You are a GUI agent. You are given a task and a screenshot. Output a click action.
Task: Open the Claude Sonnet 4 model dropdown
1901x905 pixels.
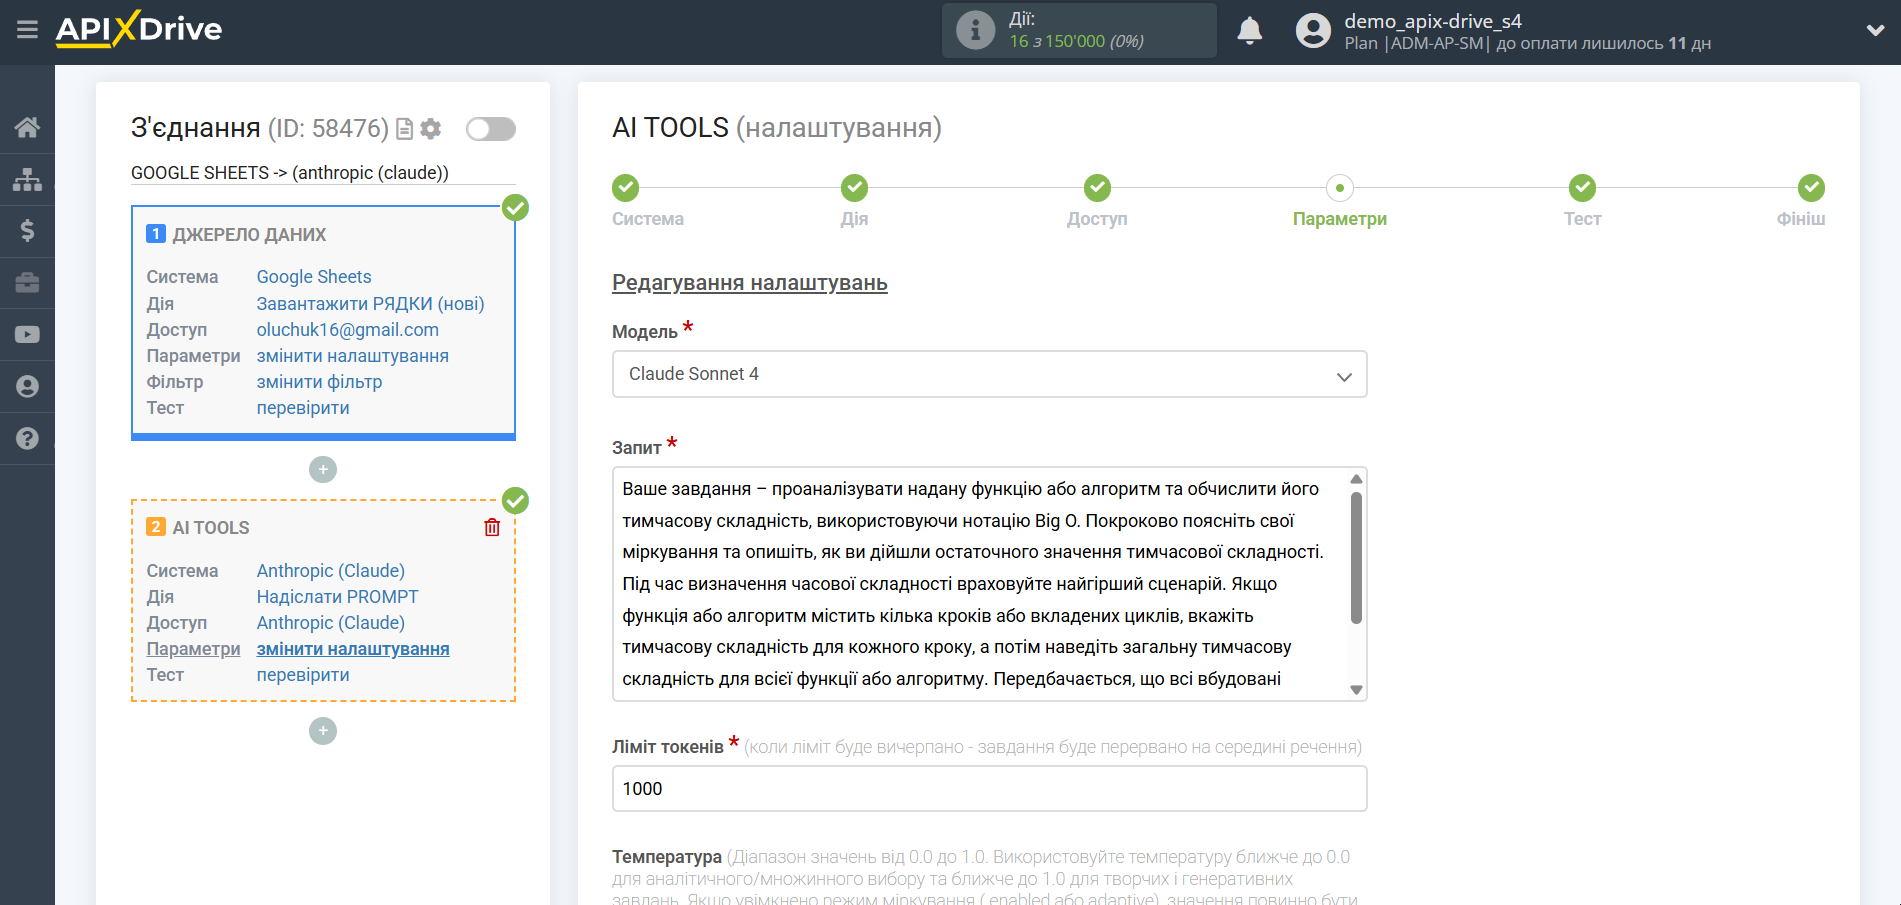click(988, 374)
